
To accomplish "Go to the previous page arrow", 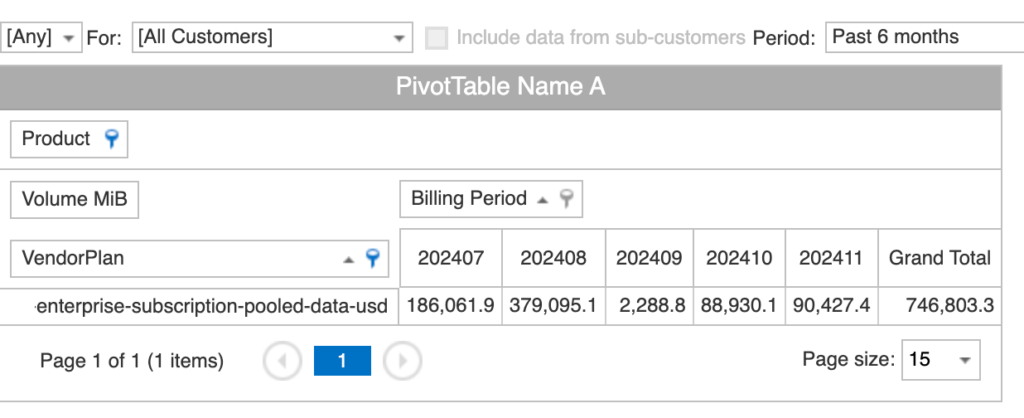I will pos(282,361).
